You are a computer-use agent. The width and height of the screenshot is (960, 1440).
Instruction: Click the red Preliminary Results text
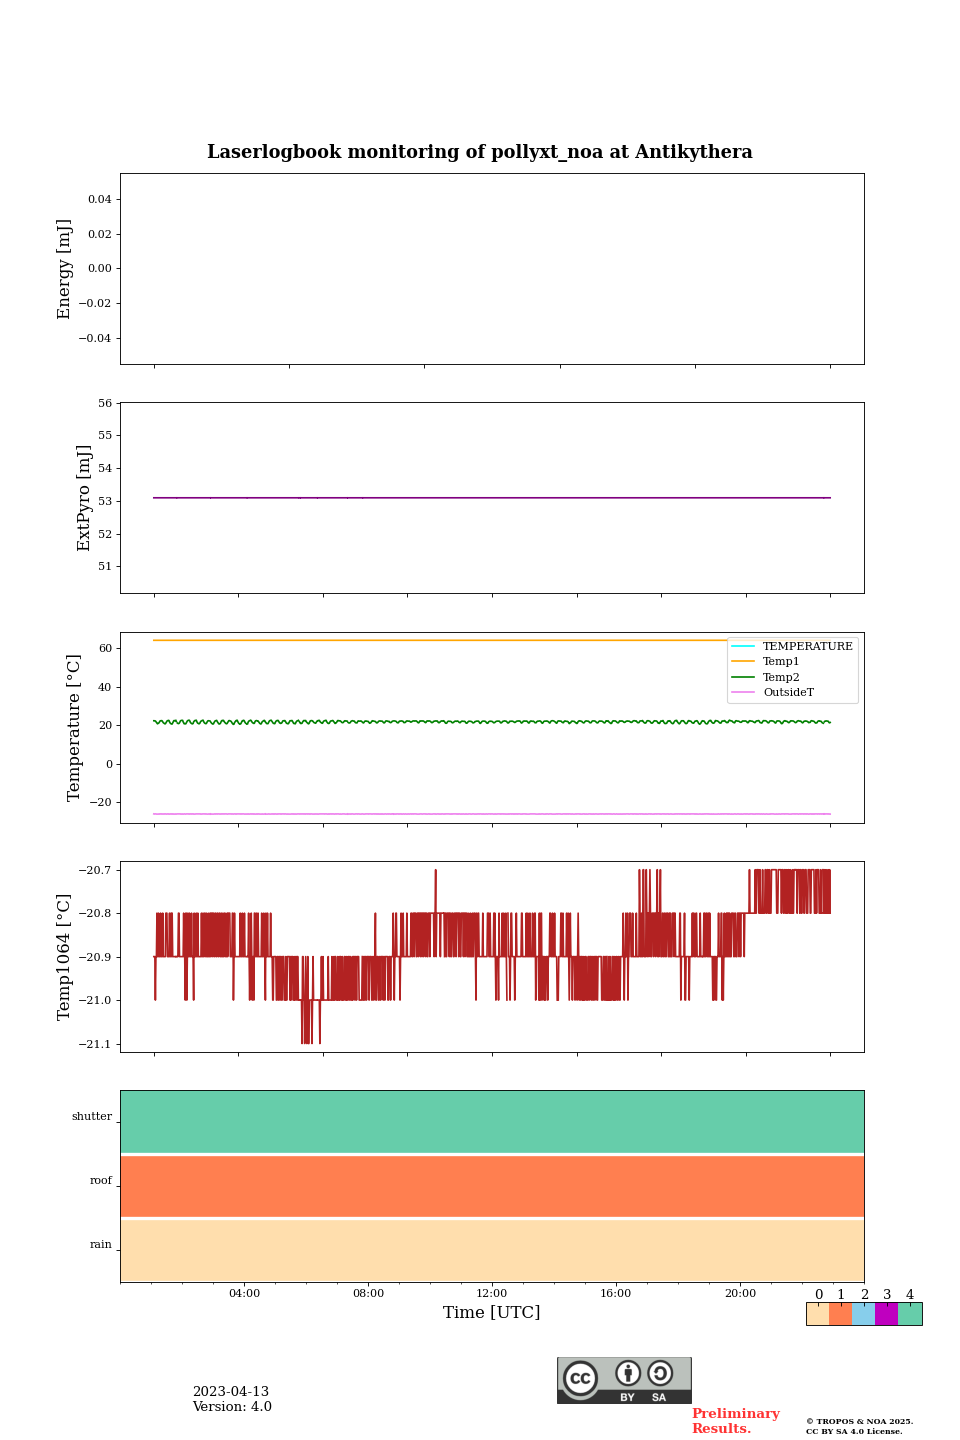pyautogui.click(x=736, y=1421)
